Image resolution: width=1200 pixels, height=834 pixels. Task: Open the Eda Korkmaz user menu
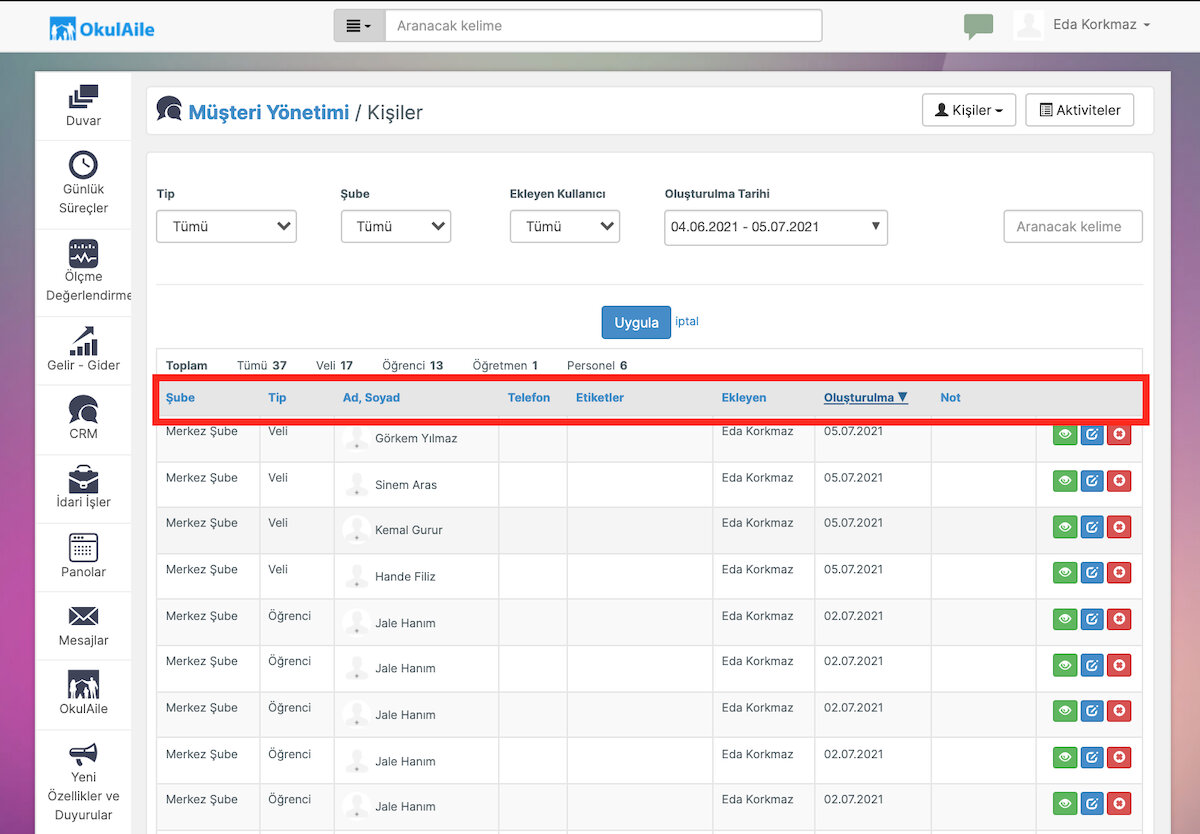click(1101, 24)
